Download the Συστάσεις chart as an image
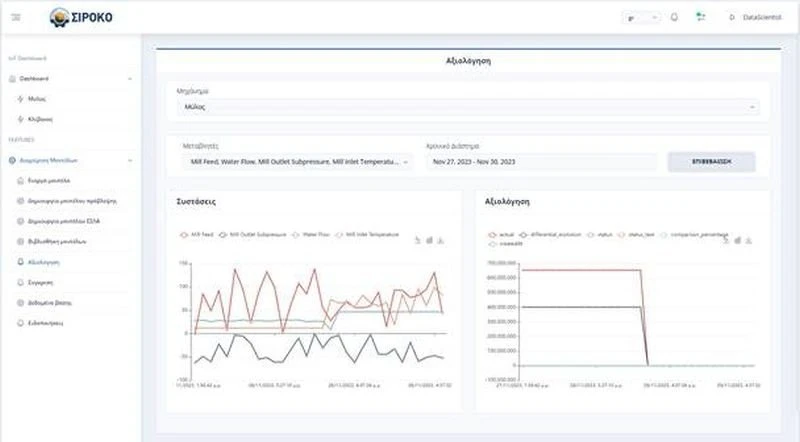 pyautogui.click(x=441, y=241)
